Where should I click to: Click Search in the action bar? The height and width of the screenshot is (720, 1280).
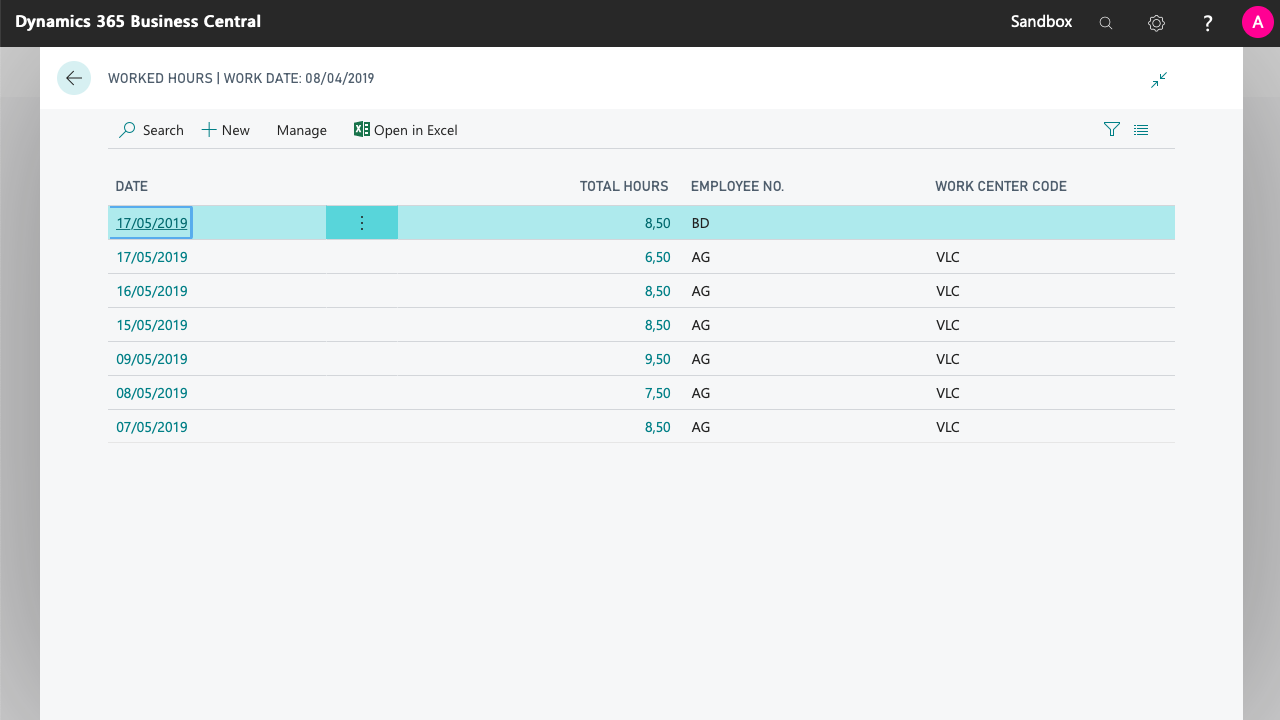152,130
